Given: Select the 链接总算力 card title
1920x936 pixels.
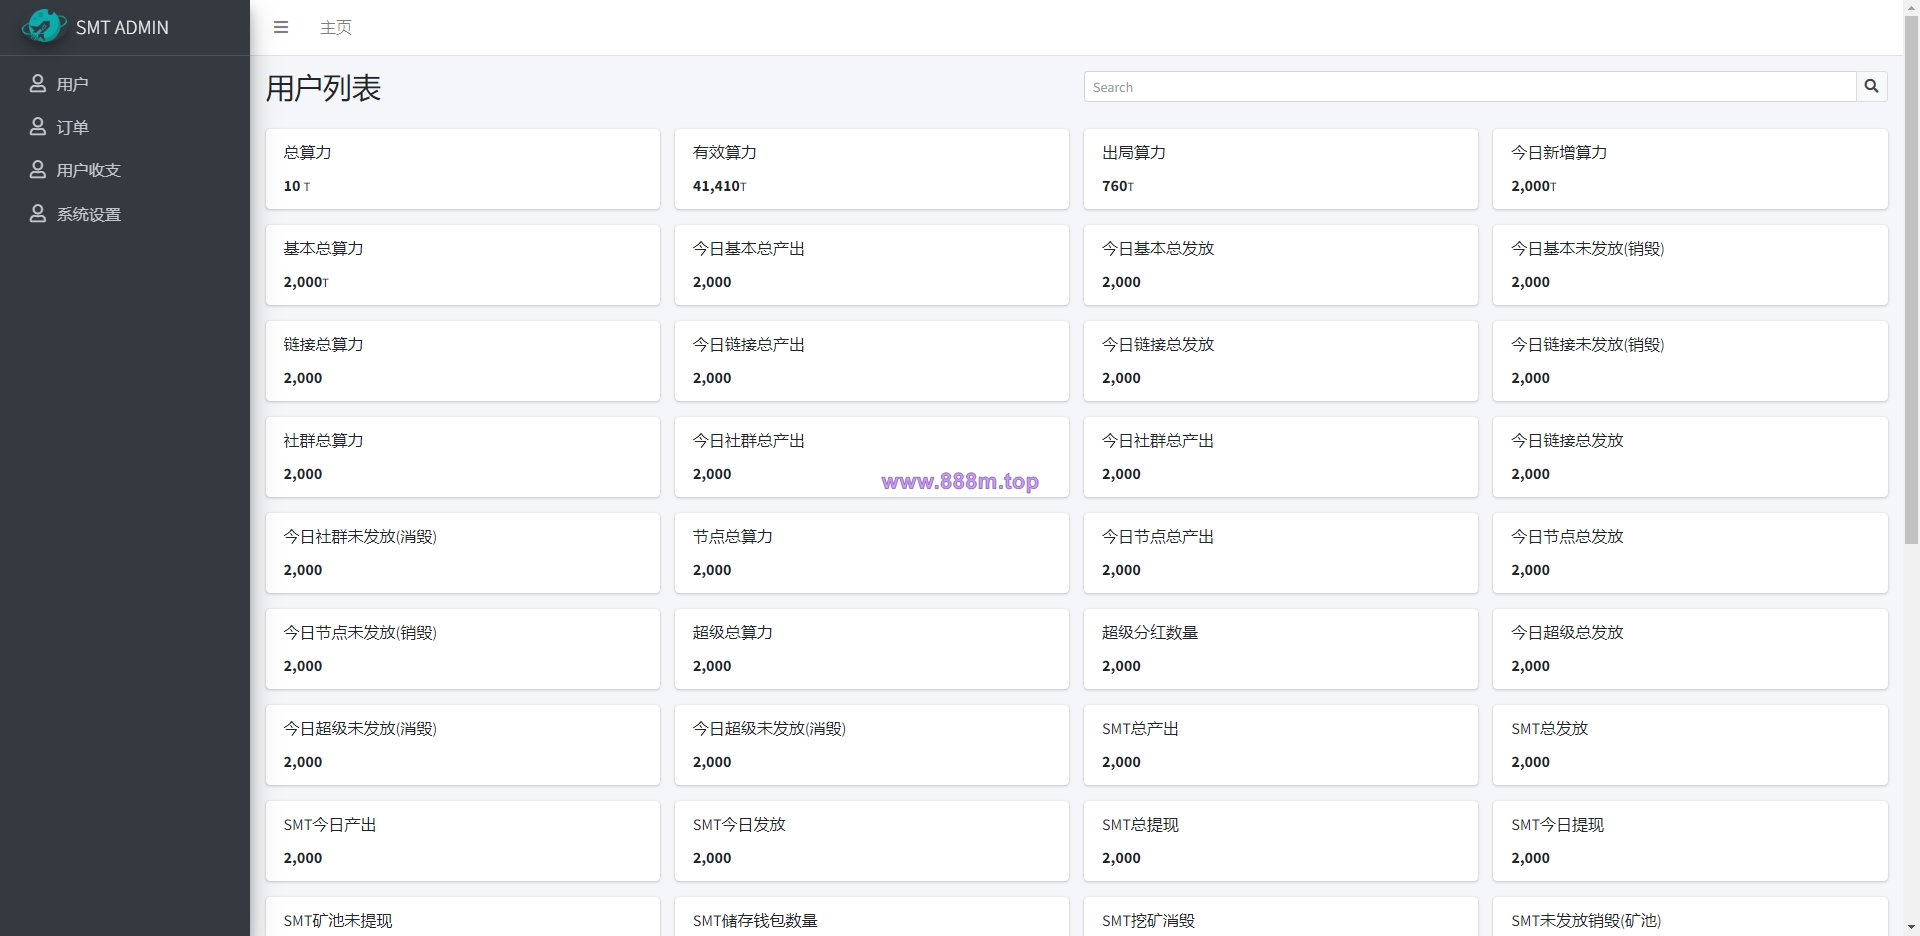Looking at the screenshot, I should pos(323,345).
